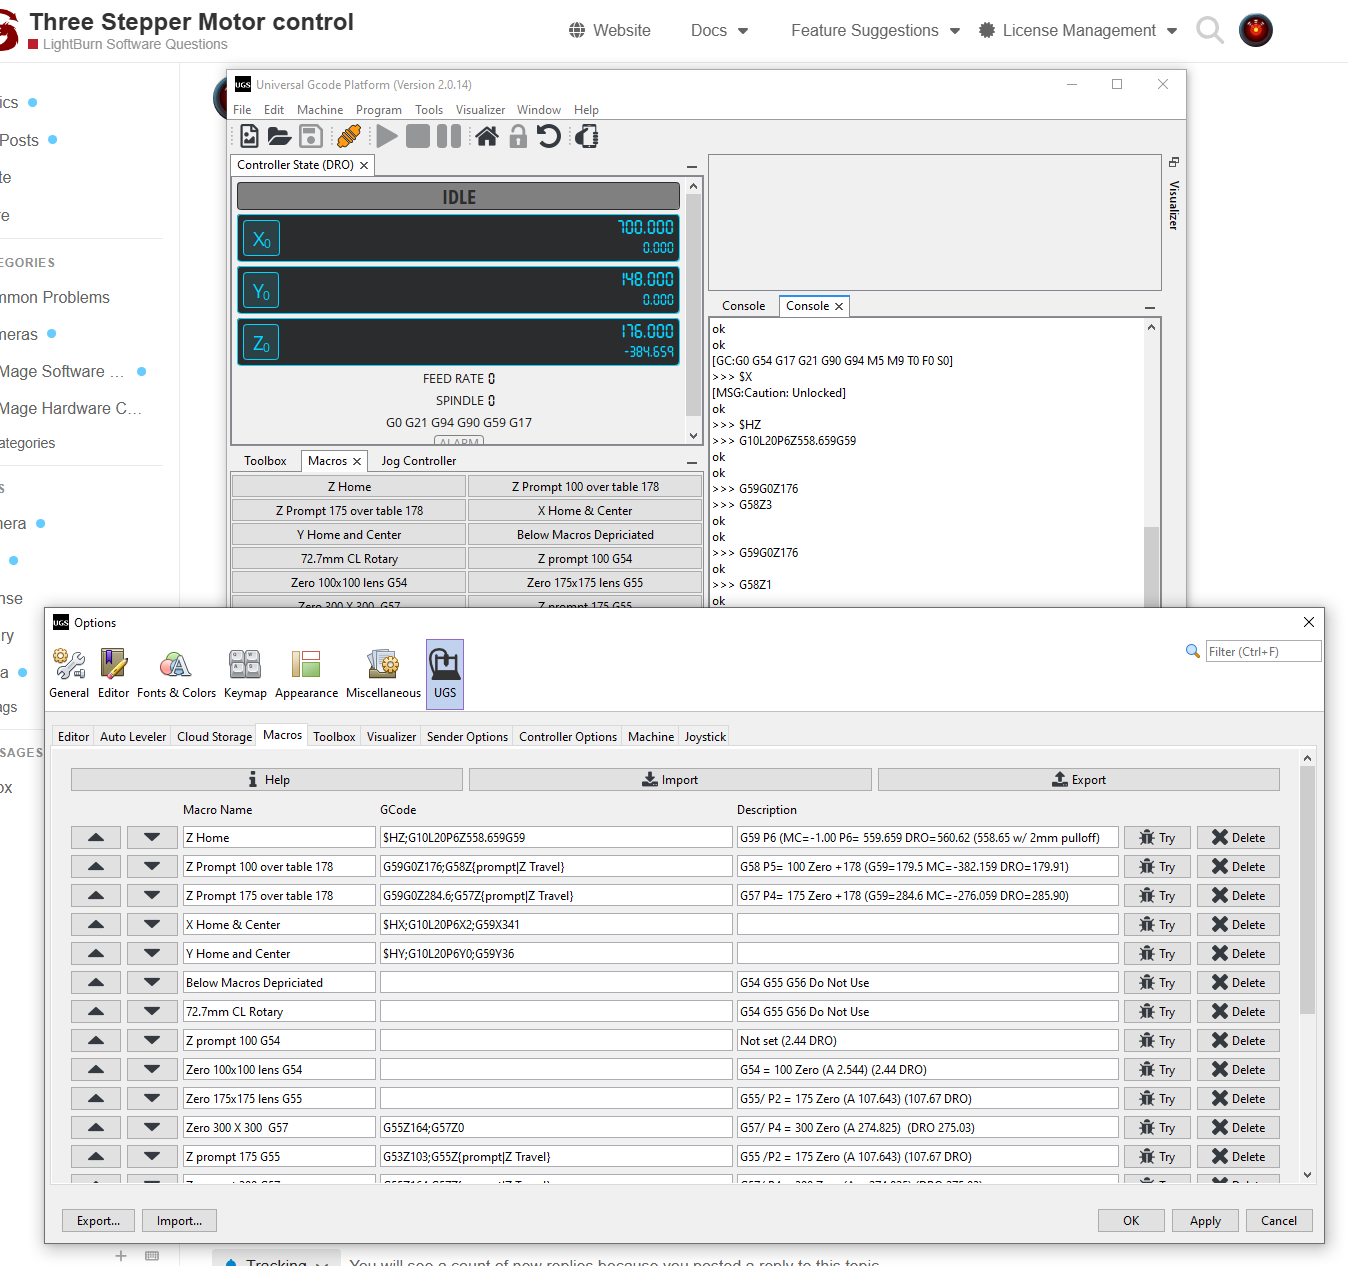Click the new file icon in UGS toolbar
Viewport: 1348px width, 1266px height.
[249, 136]
